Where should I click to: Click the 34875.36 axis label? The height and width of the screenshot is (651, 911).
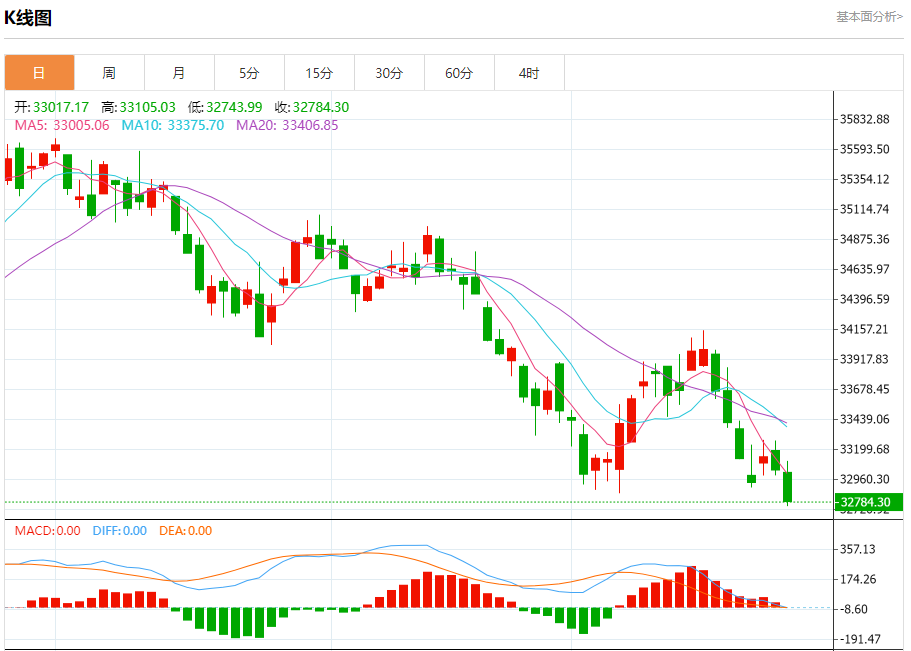[865, 239]
